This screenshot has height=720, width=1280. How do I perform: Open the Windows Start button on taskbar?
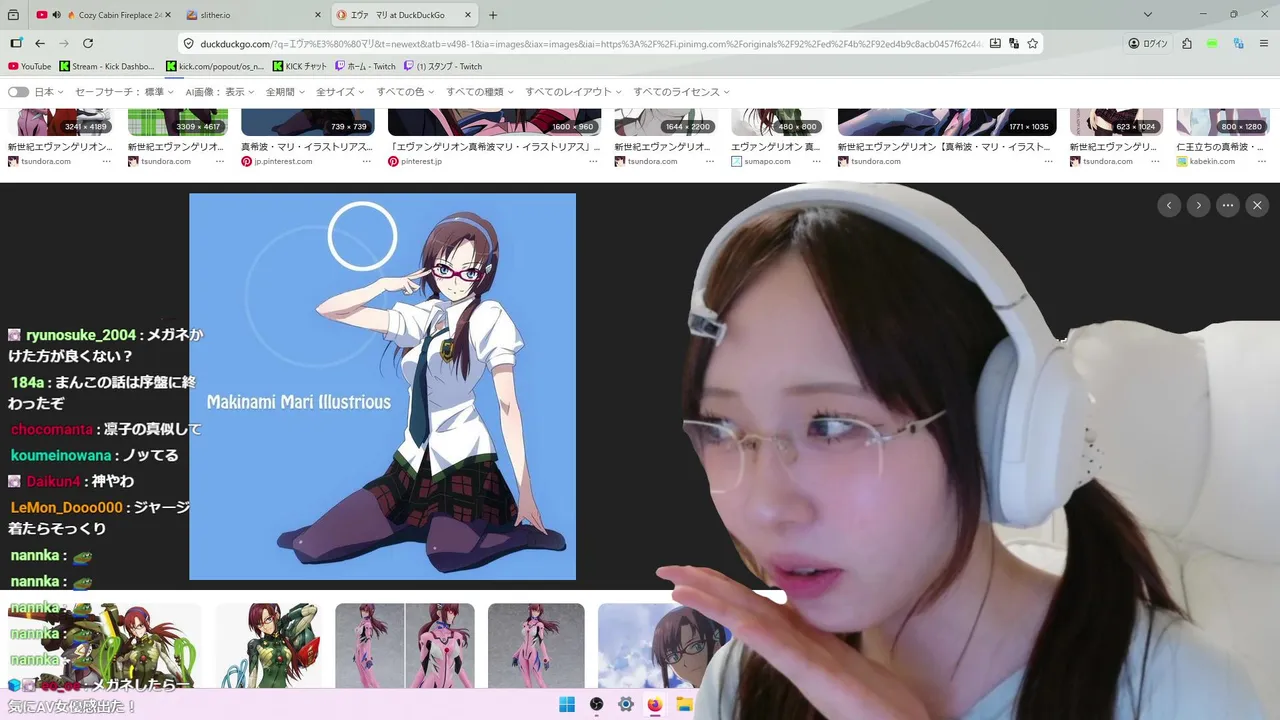[x=567, y=704]
